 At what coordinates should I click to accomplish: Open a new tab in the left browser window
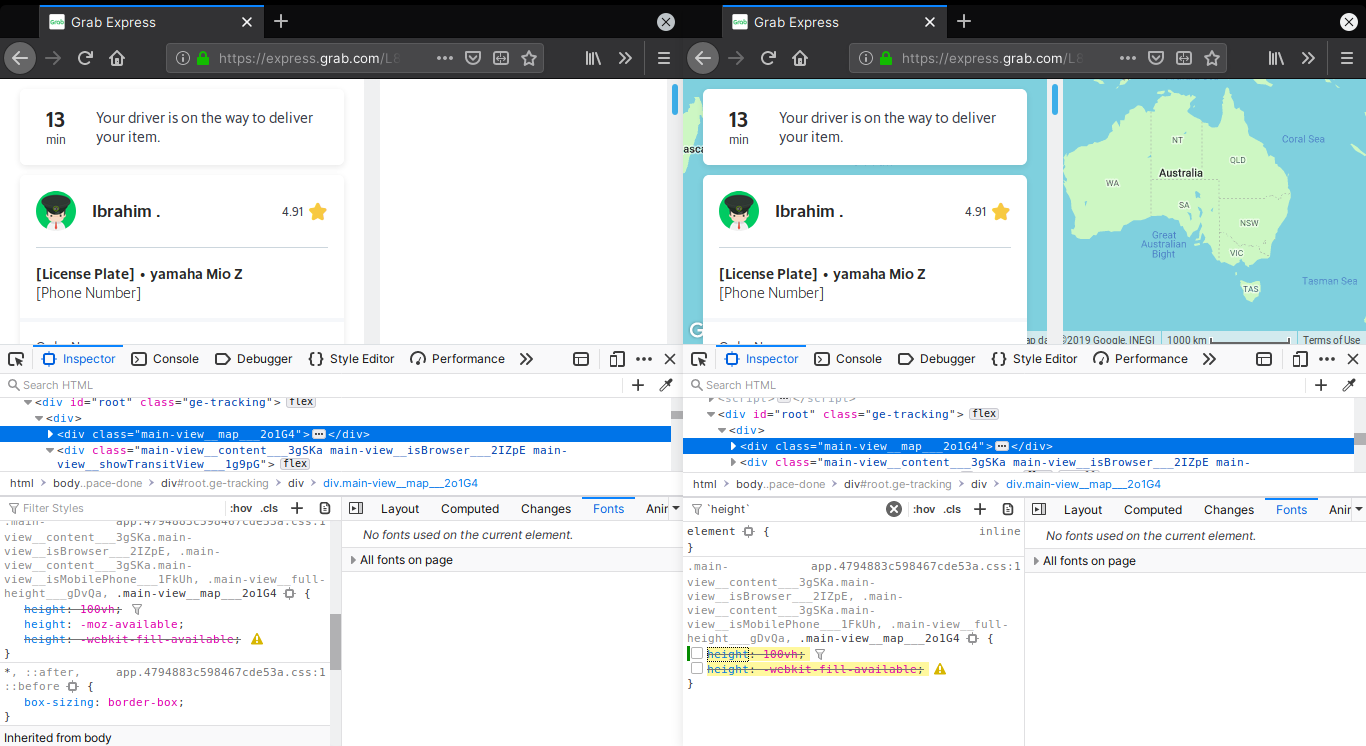tap(281, 21)
